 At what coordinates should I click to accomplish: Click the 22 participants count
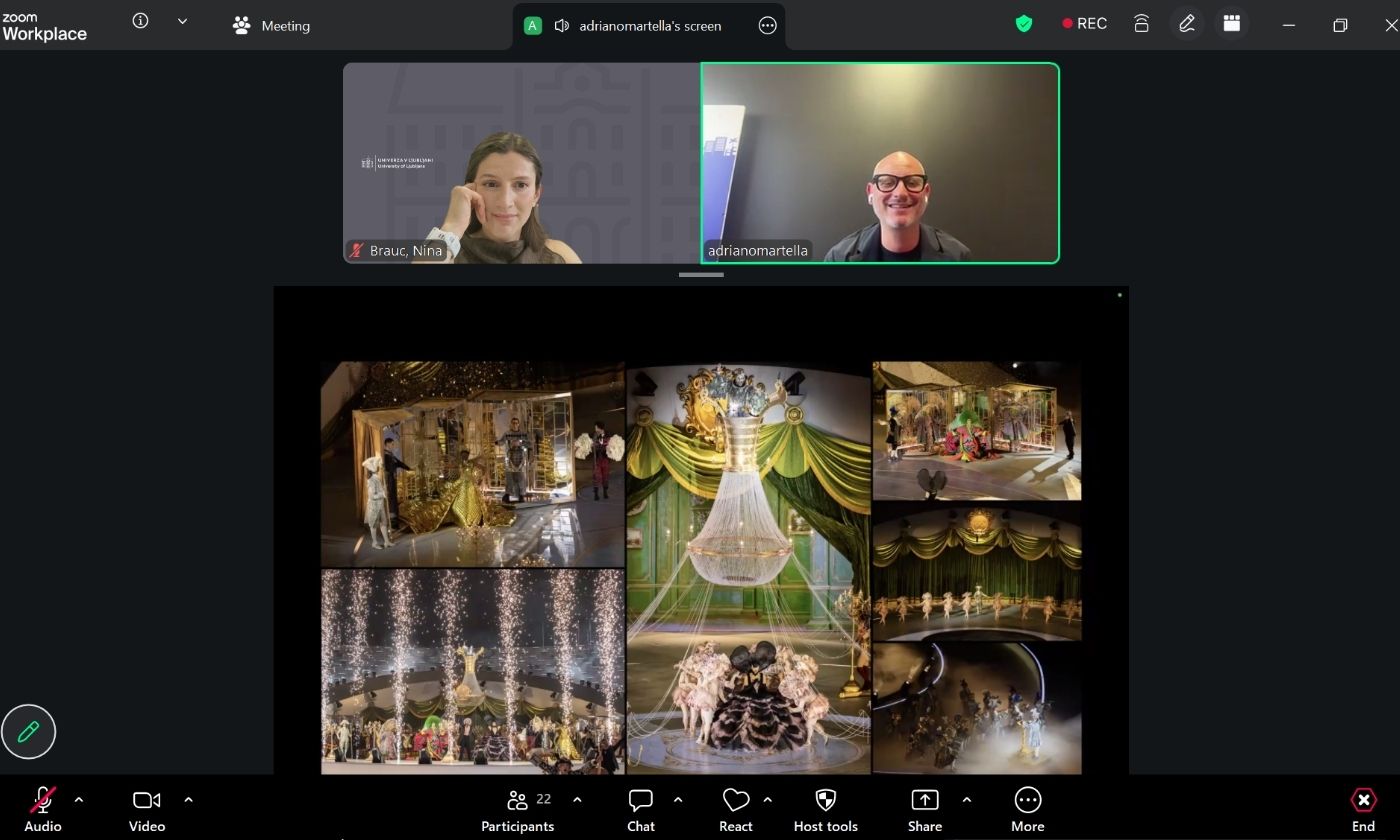pyautogui.click(x=544, y=799)
